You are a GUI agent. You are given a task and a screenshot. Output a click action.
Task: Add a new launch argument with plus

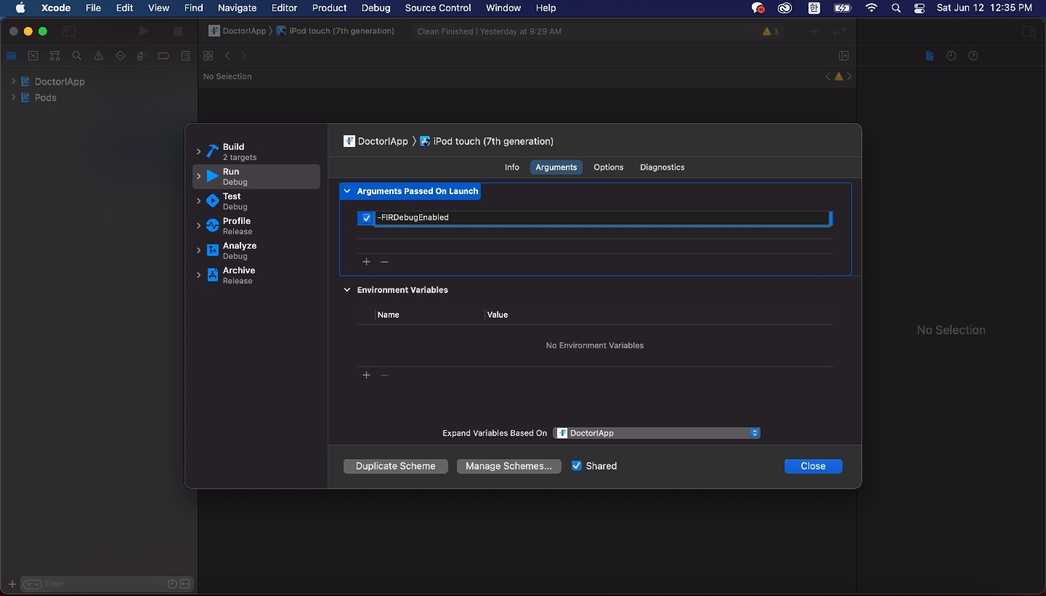click(366, 262)
